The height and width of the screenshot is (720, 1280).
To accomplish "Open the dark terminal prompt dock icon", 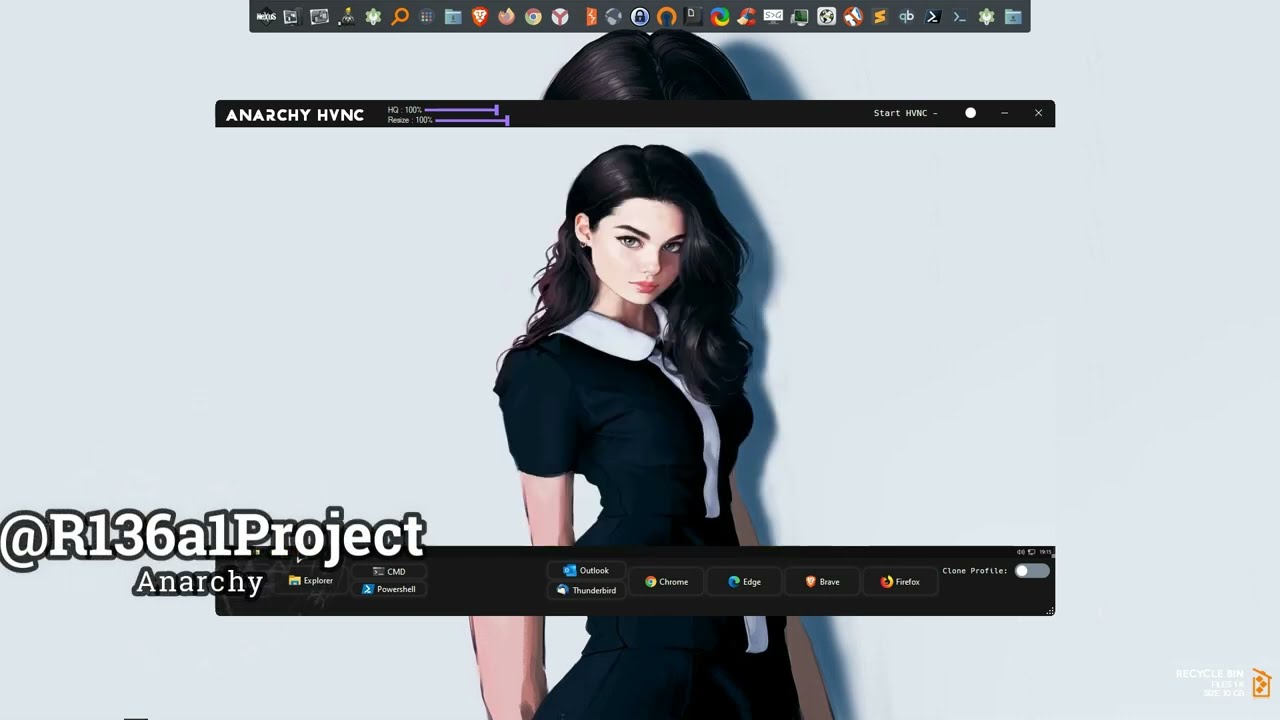I will point(959,16).
